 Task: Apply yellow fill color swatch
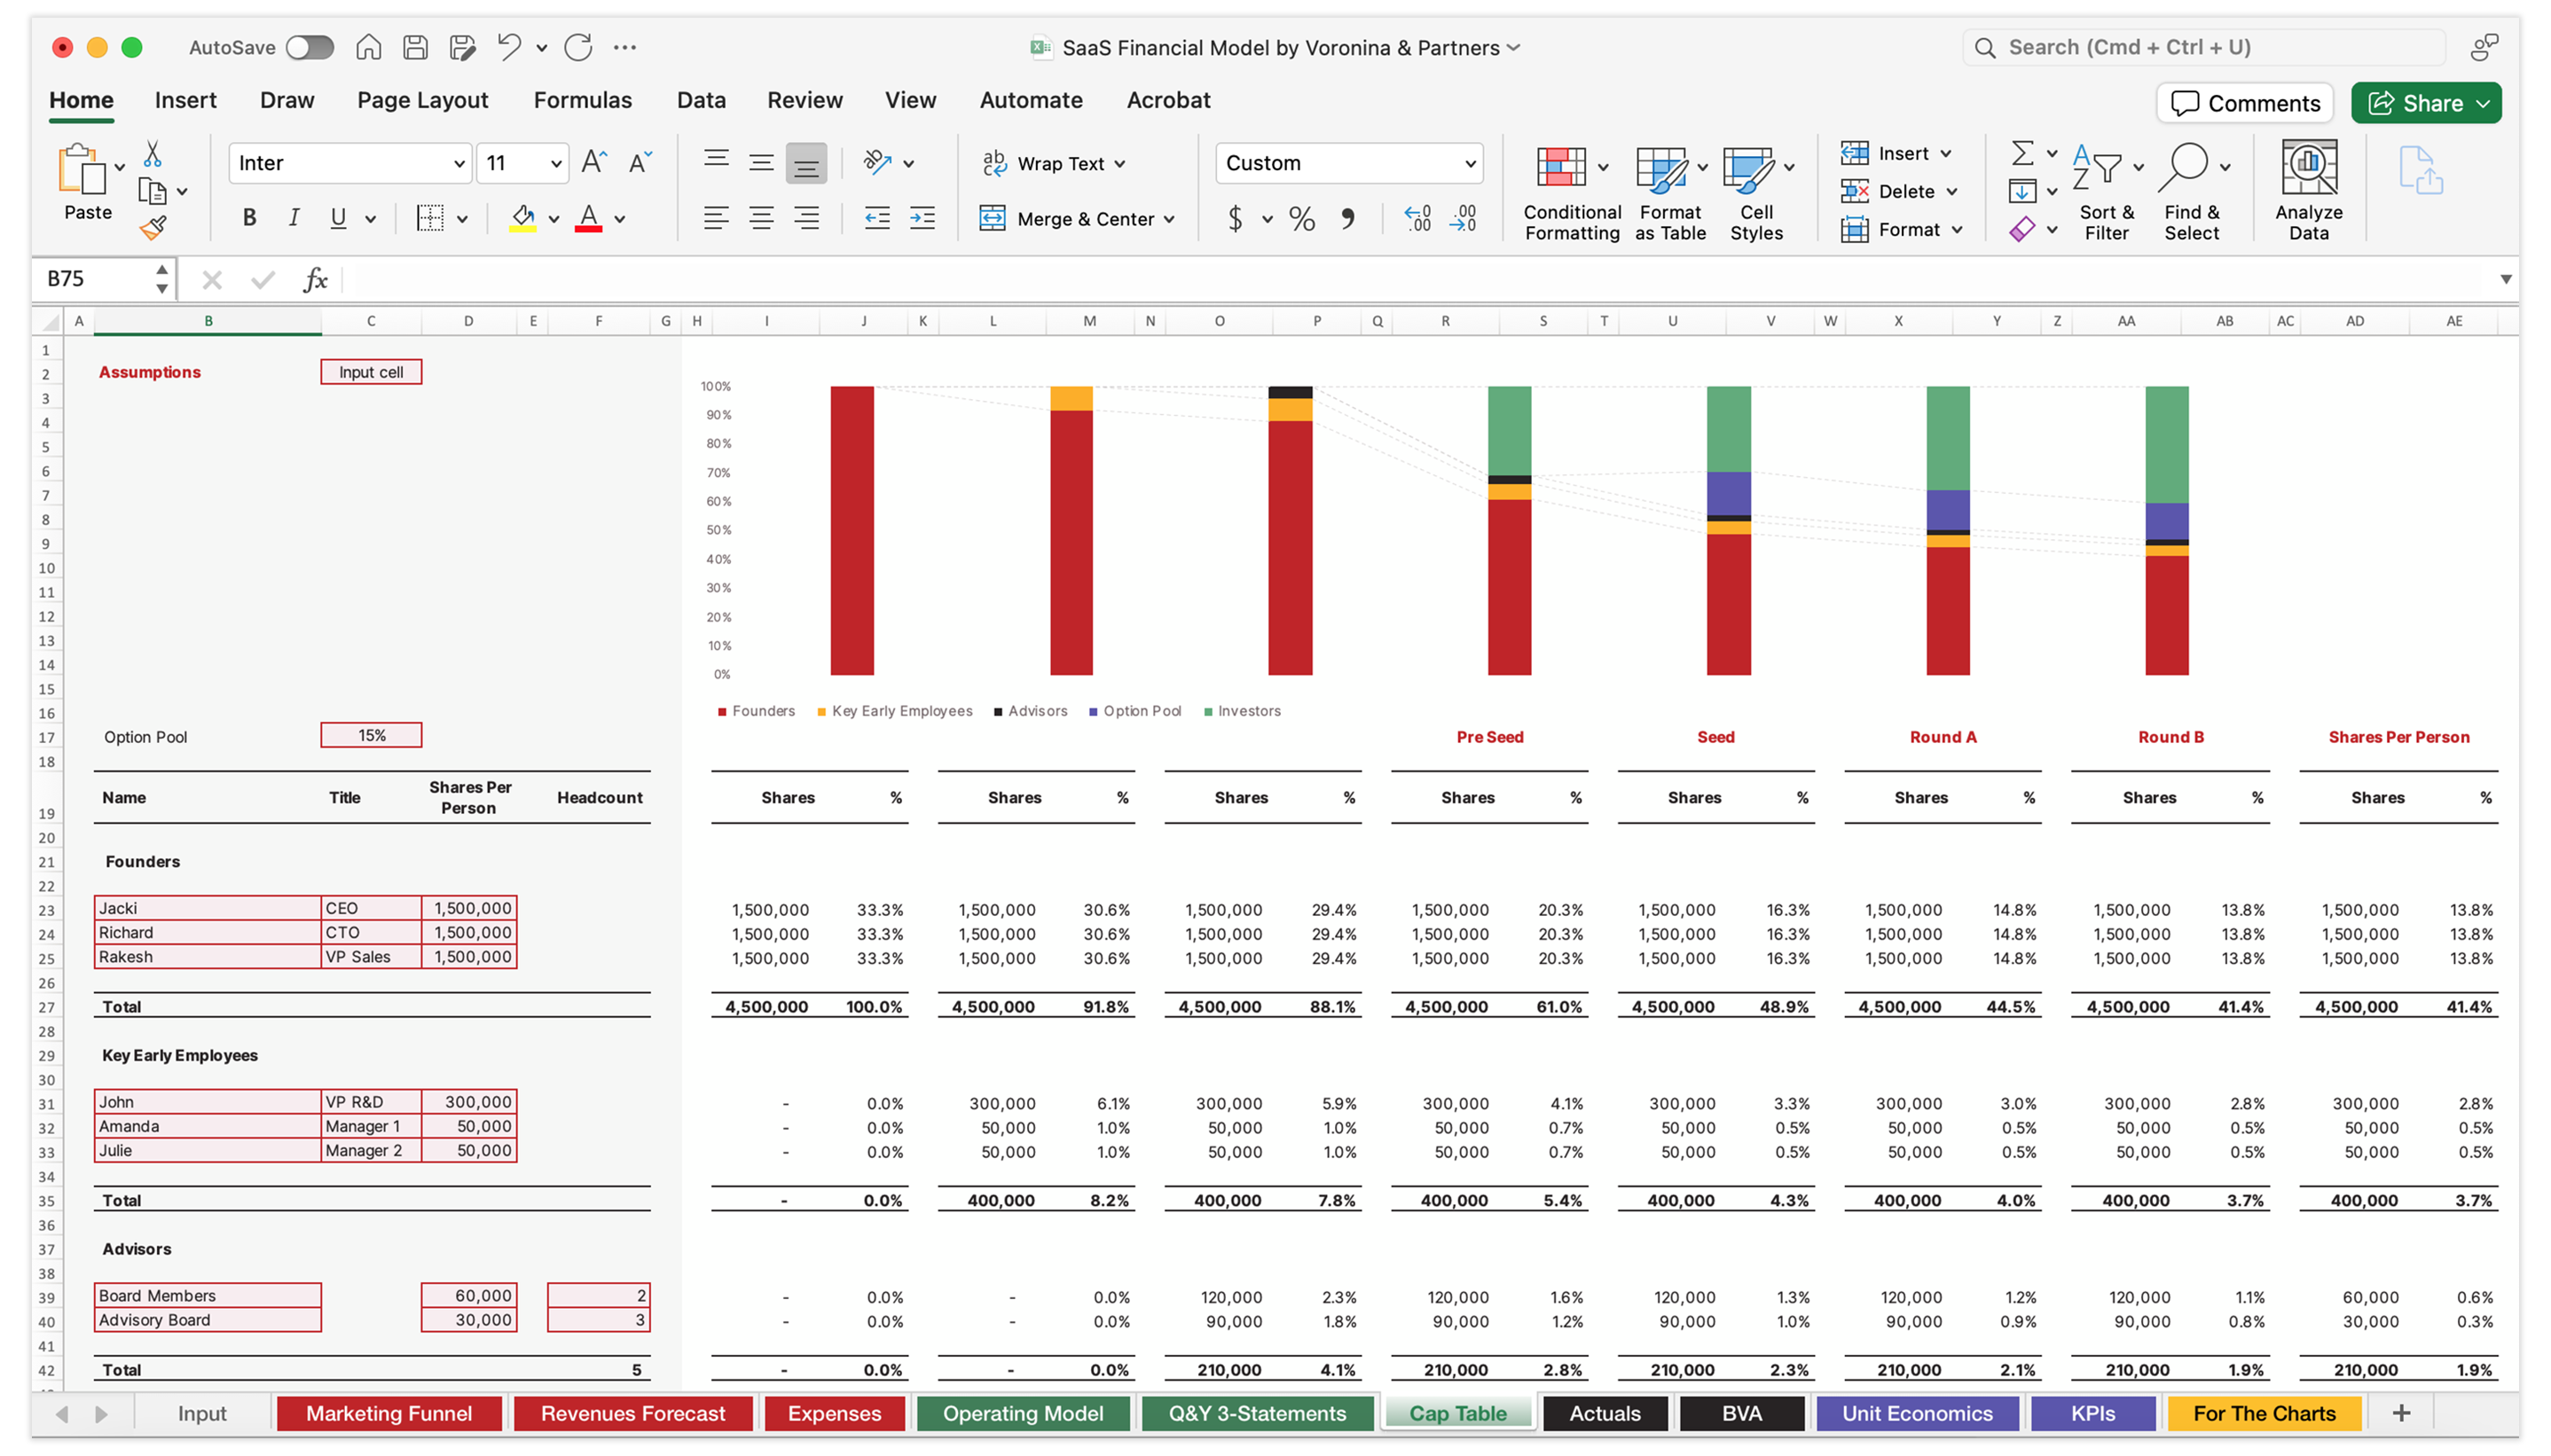coord(522,218)
